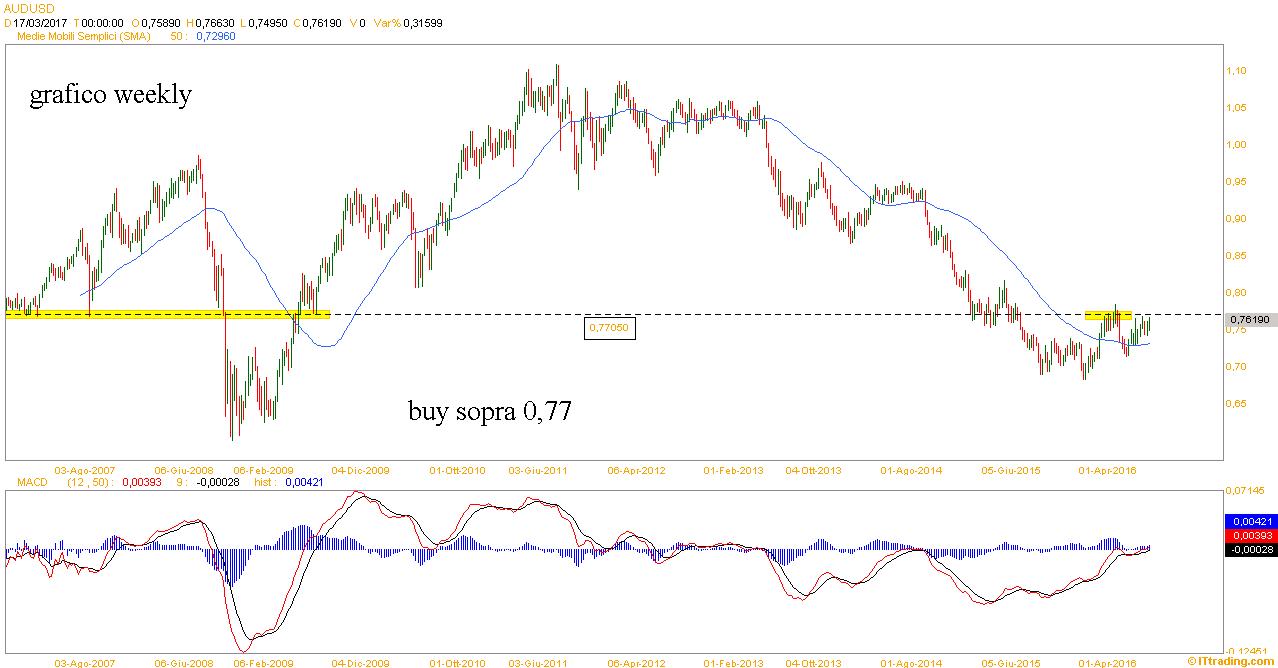This screenshot has height=668, width=1278.
Task: Select the 'buy sopra 0,77' text annotation
Action: tap(490, 411)
